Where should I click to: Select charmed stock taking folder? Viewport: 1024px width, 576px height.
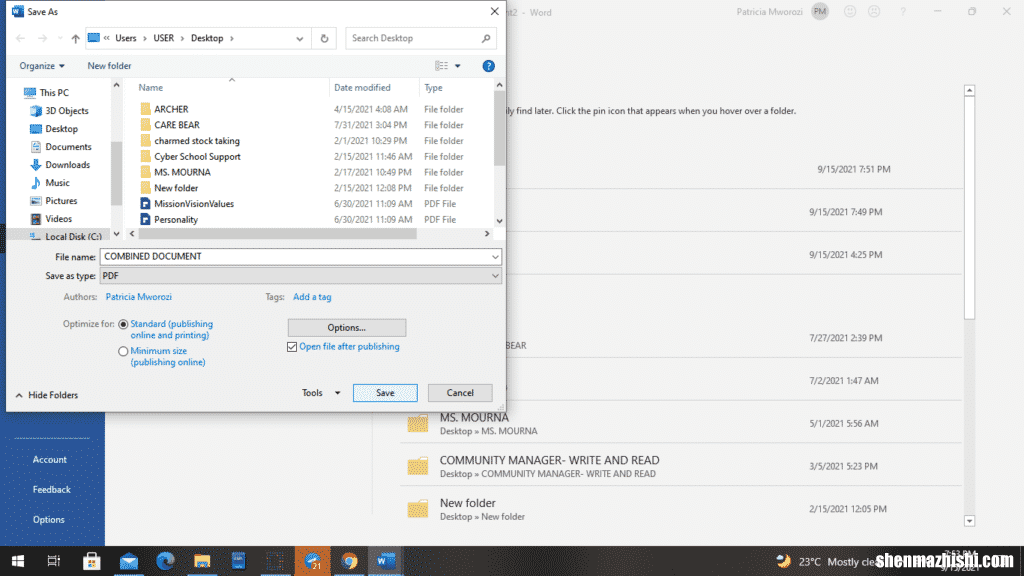click(197, 141)
